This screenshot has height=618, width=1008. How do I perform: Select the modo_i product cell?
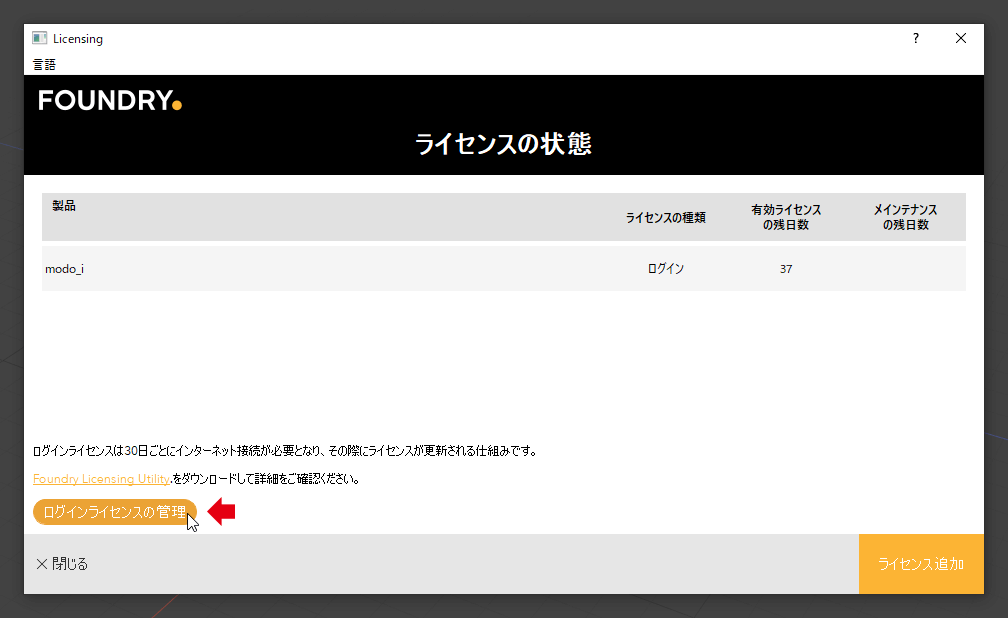[x=64, y=269]
